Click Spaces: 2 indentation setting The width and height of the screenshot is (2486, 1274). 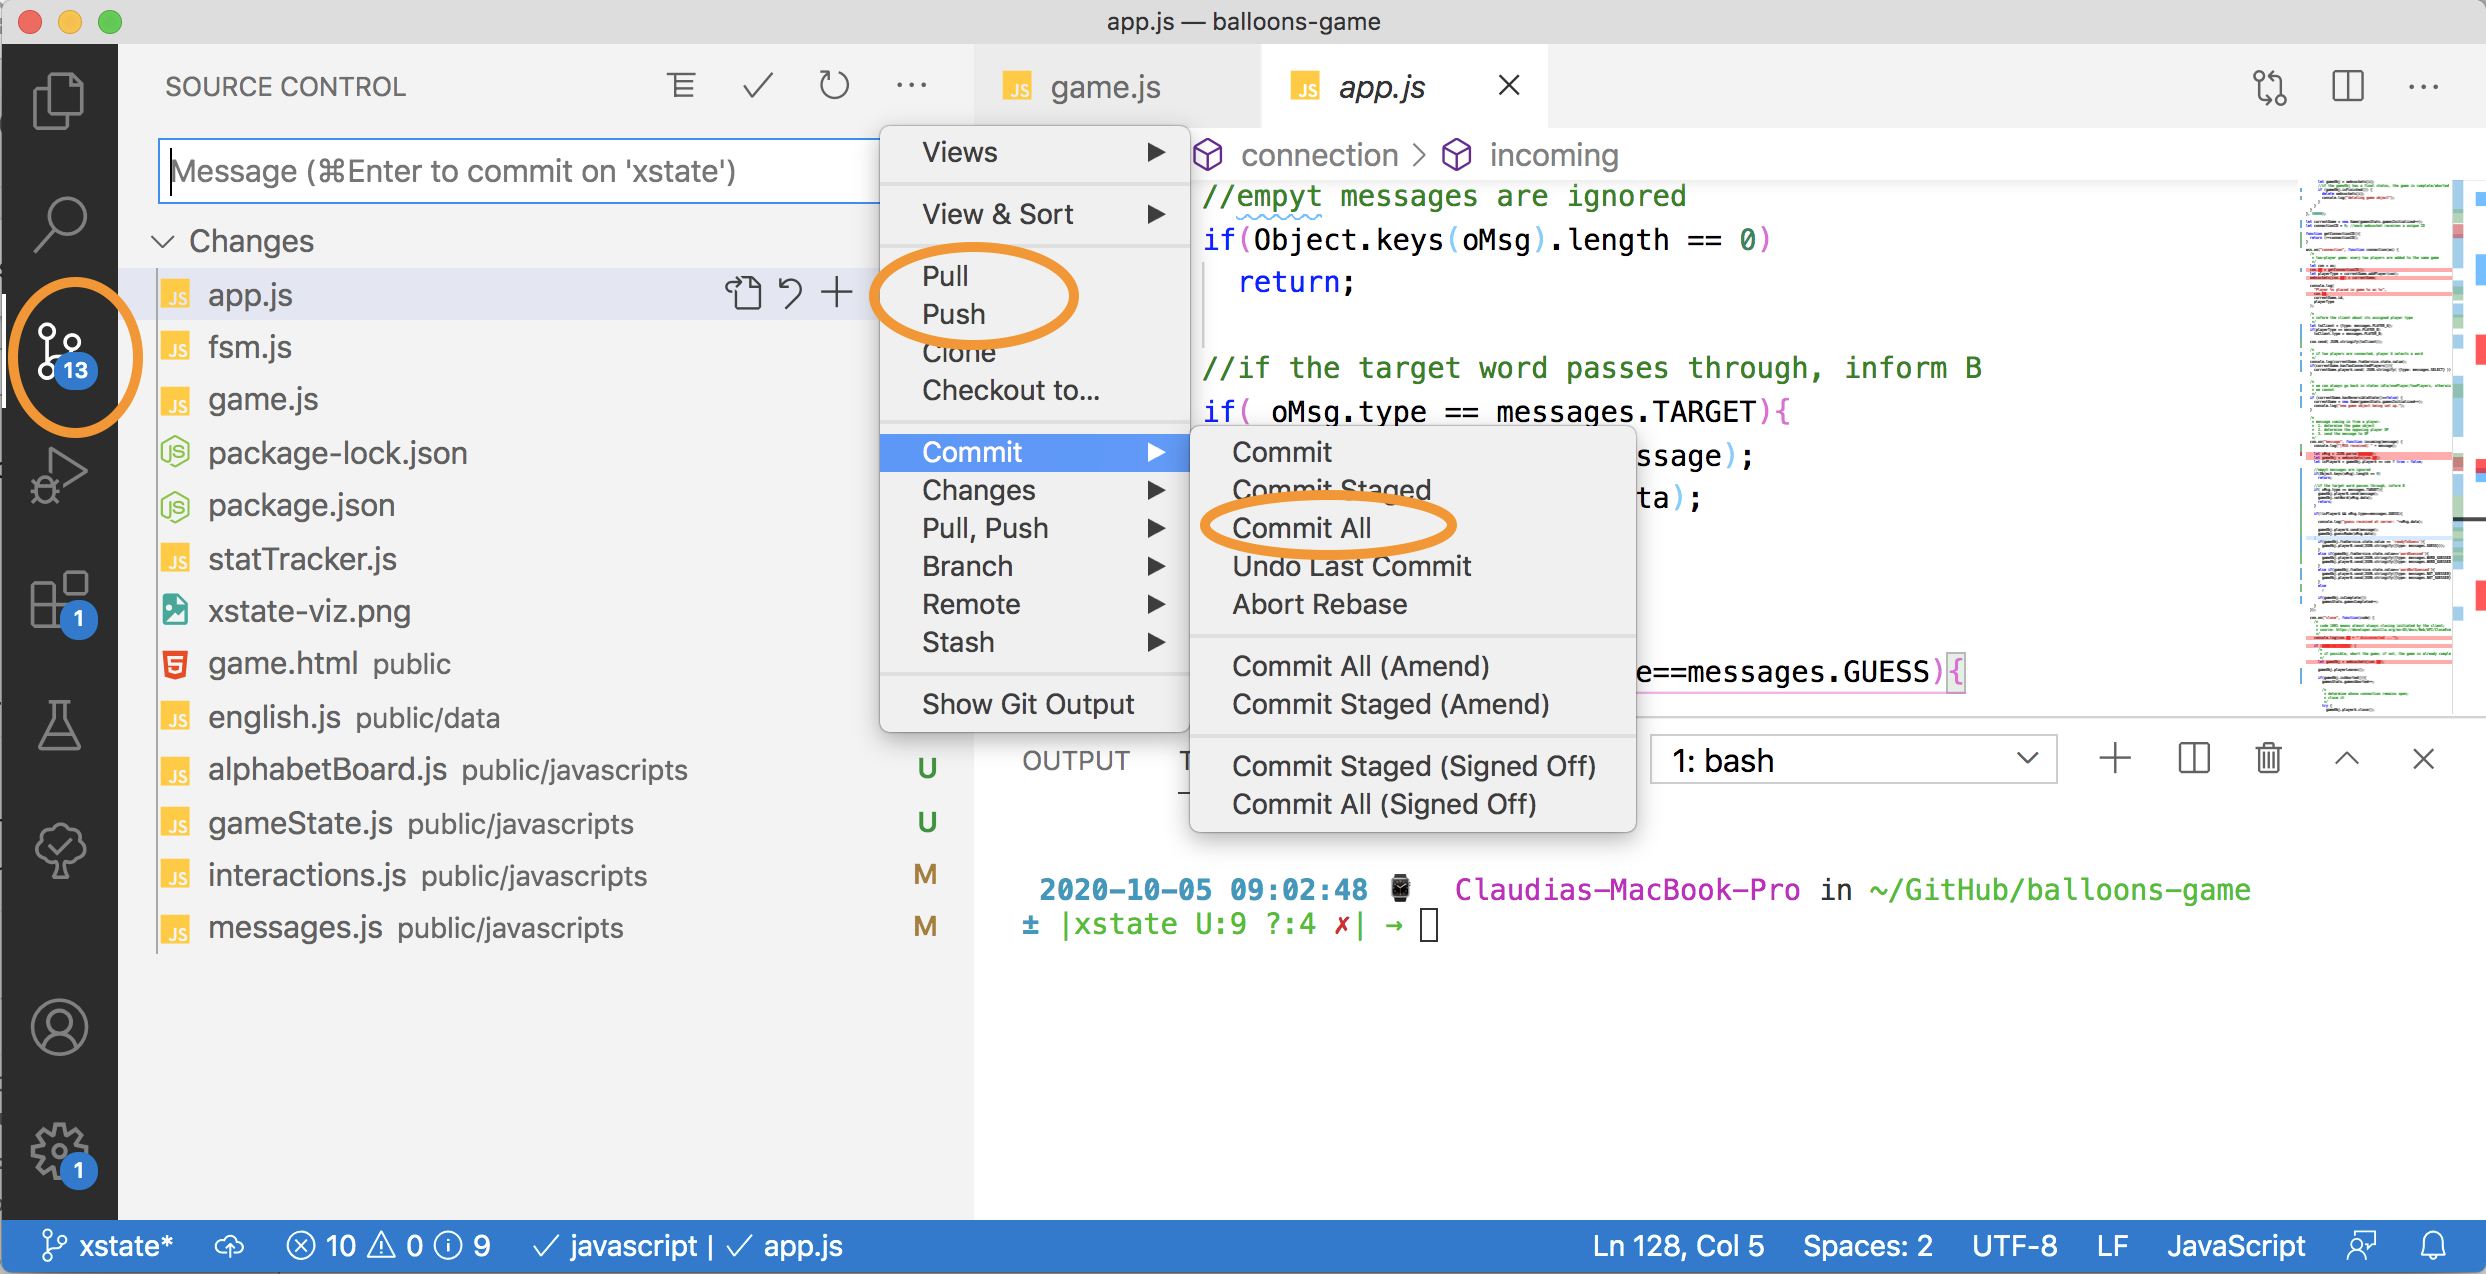coord(1867,1246)
